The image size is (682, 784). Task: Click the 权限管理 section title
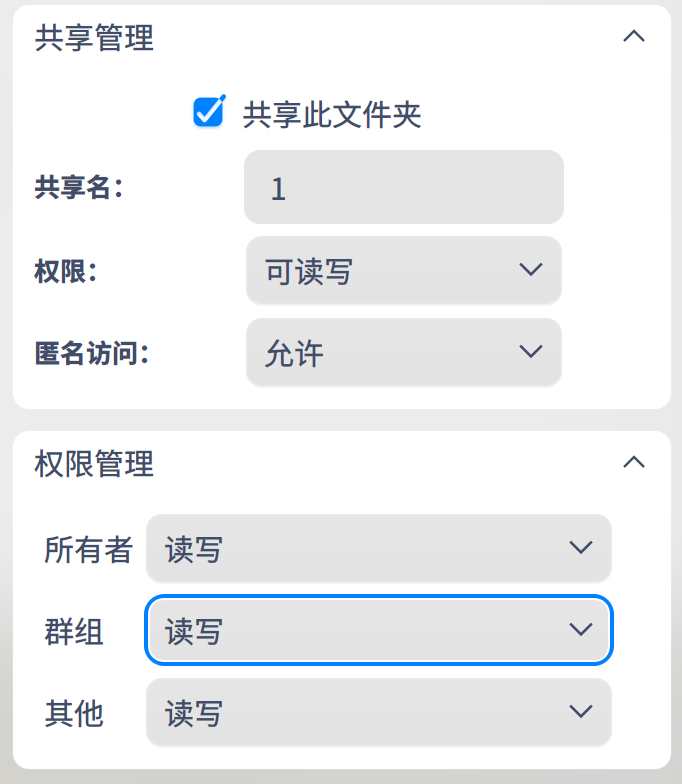point(94,463)
